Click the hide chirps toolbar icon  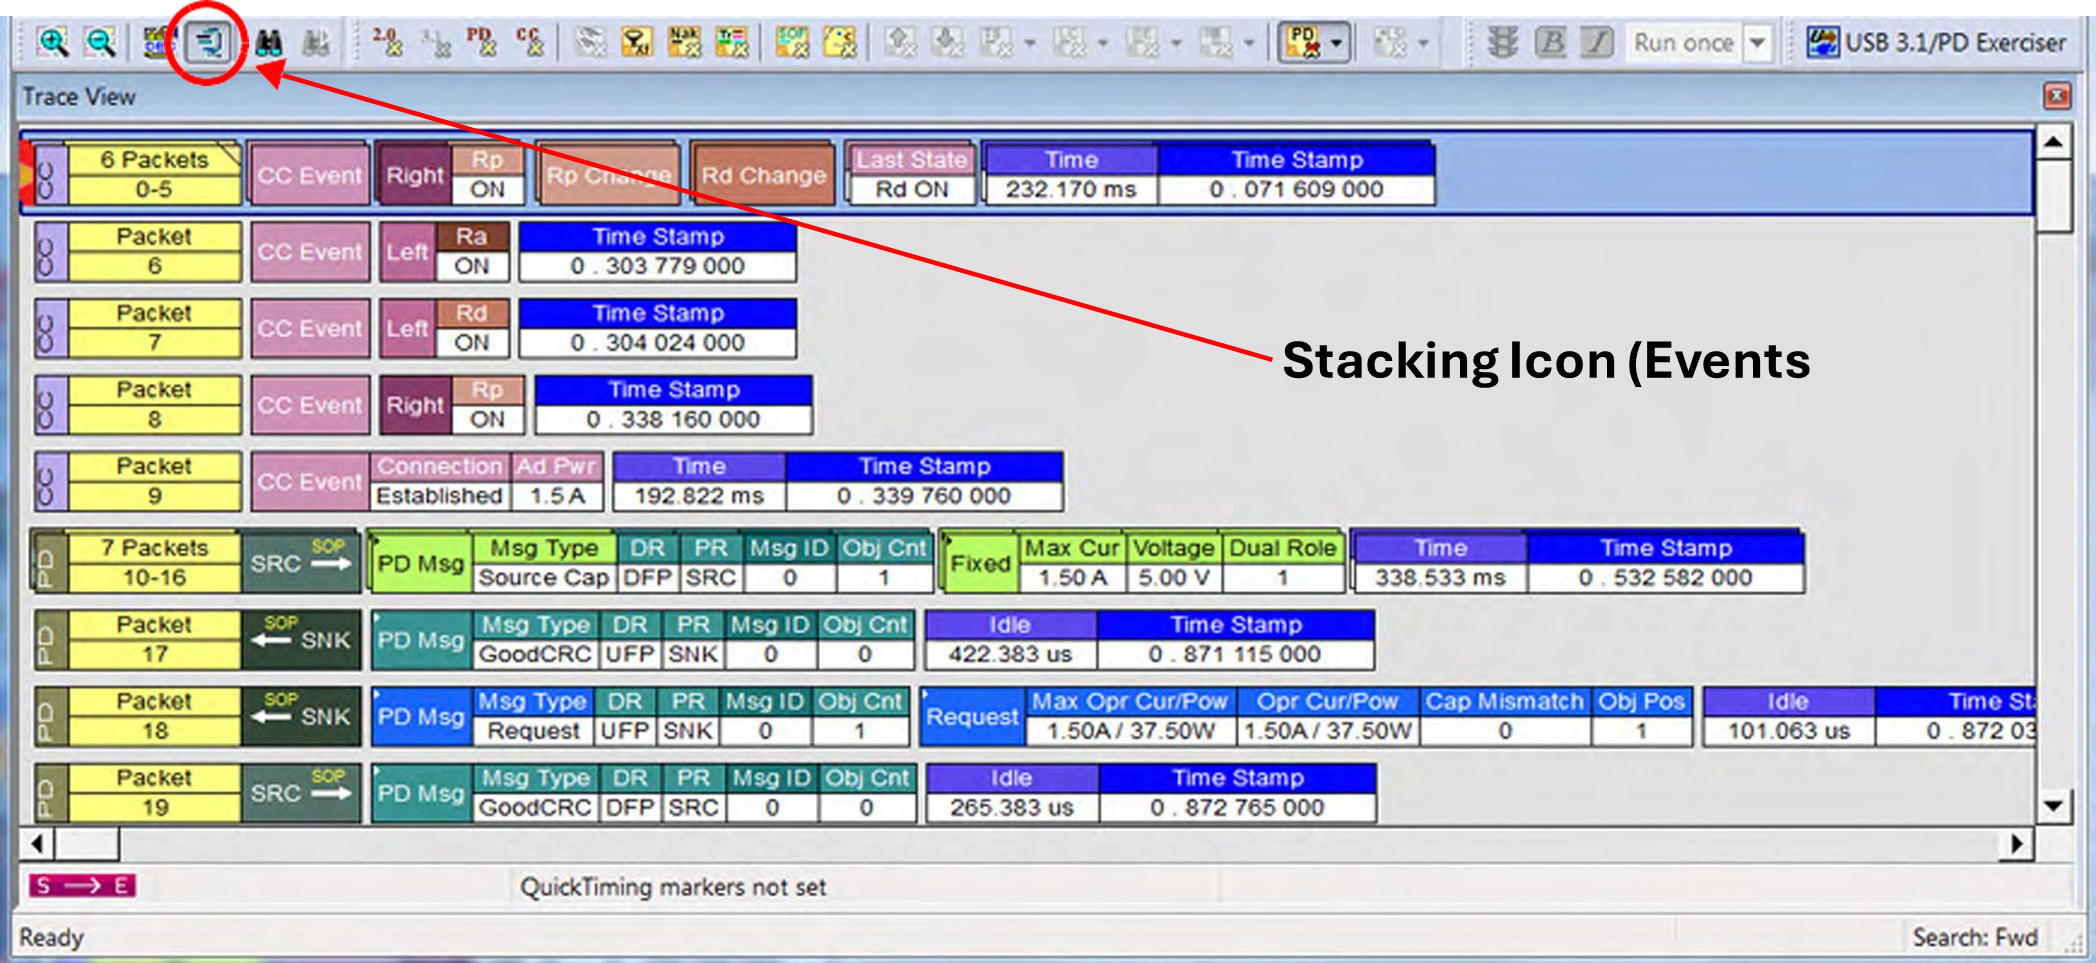point(840,42)
